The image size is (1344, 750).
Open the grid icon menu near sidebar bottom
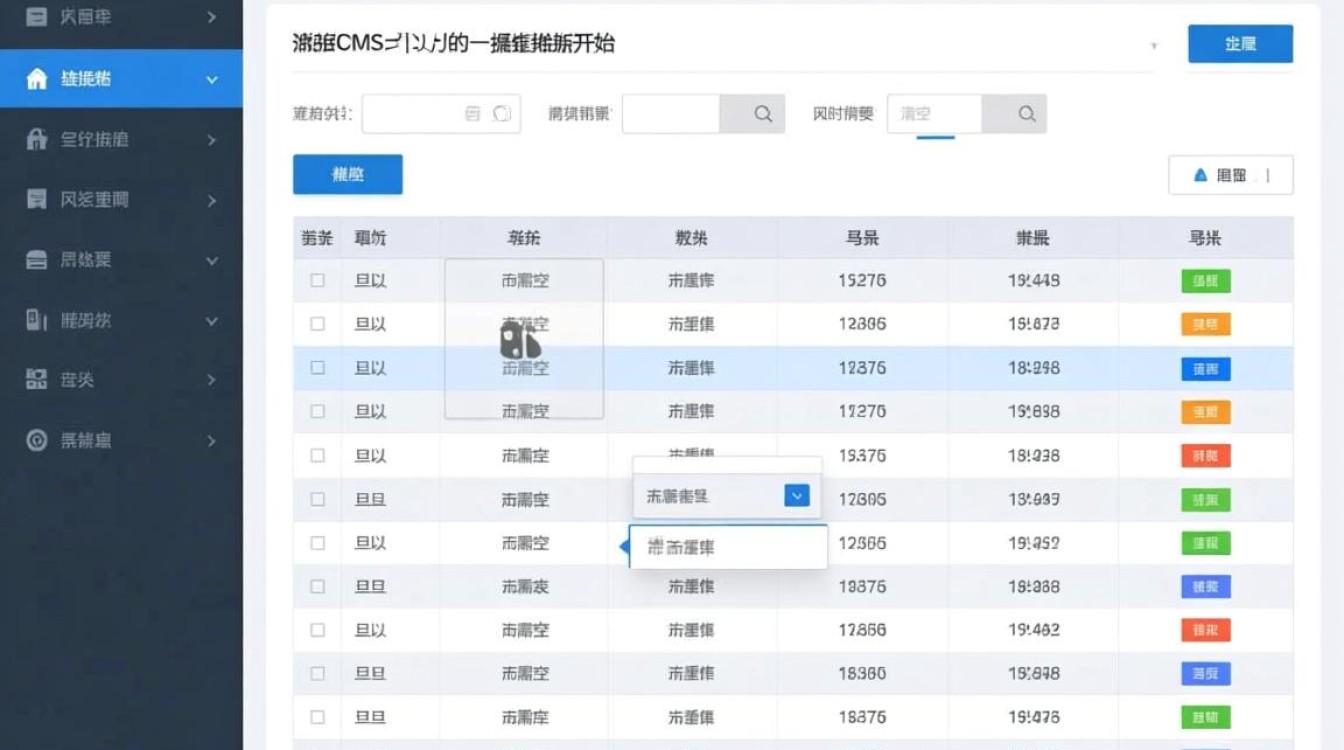(37, 380)
